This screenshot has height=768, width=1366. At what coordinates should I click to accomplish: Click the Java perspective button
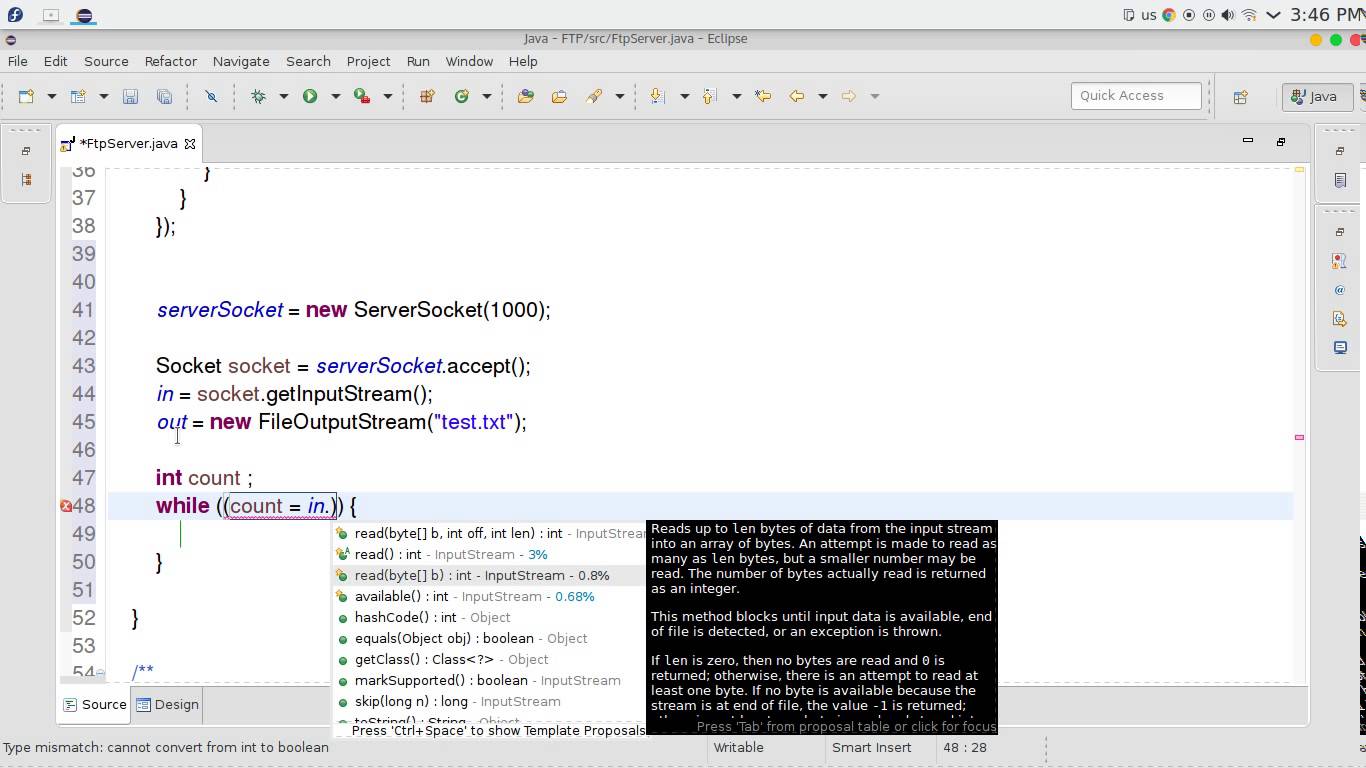click(x=1318, y=96)
